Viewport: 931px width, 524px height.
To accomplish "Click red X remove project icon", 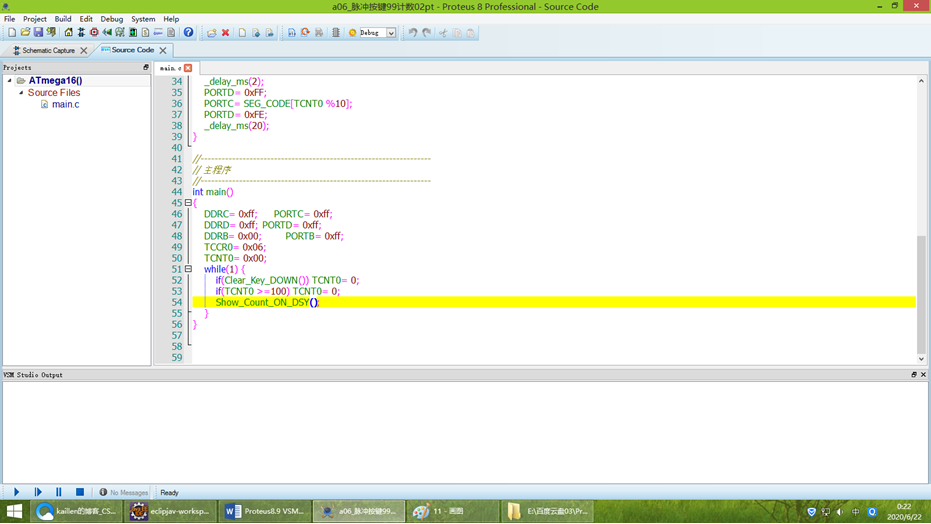I will (x=226, y=33).
